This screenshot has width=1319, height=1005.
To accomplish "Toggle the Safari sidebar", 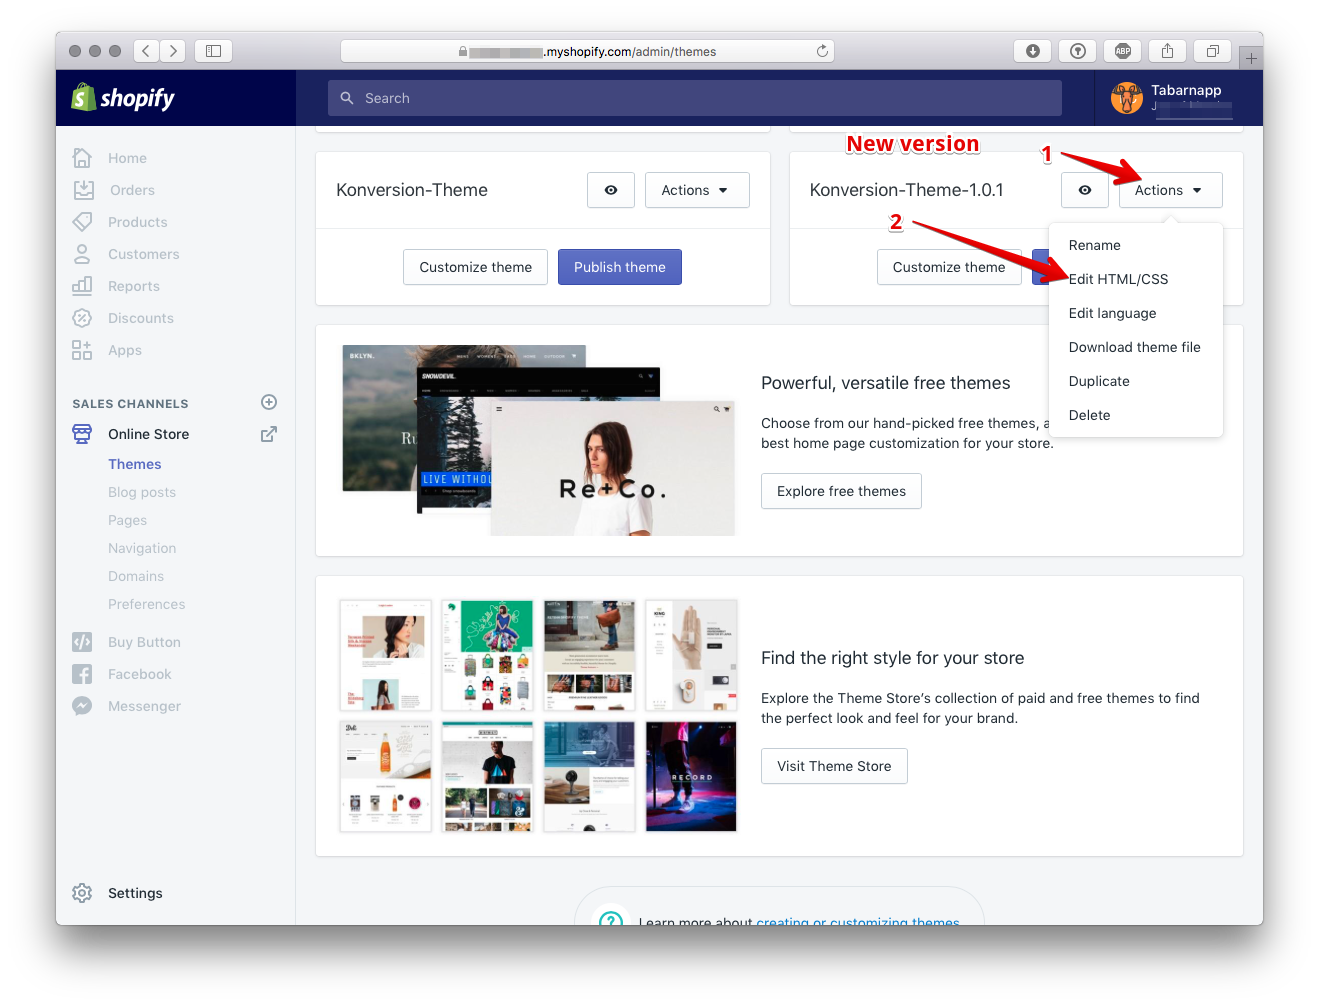I will (213, 51).
